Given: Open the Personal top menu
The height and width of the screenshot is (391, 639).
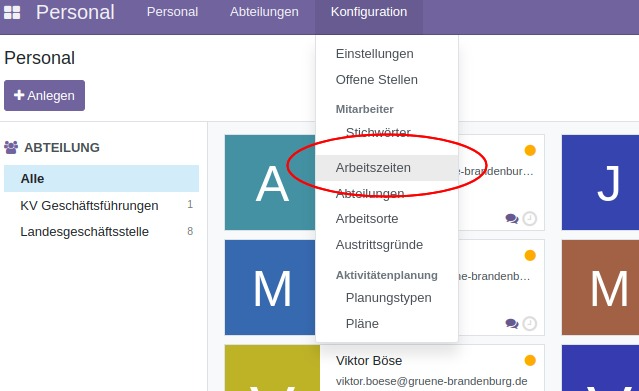Looking at the screenshot, I should (x=172, y=12).
